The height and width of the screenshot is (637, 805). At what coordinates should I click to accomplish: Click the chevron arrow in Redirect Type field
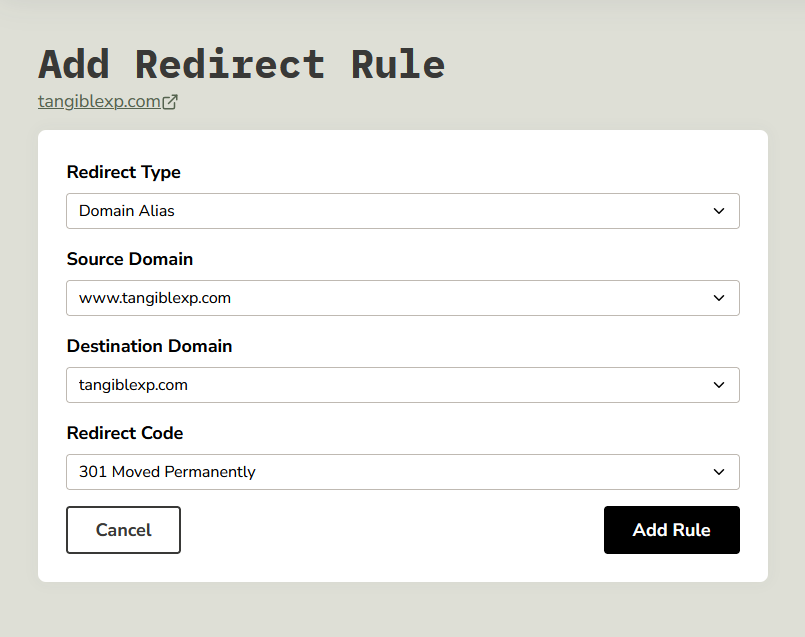(x=718, y=211)
